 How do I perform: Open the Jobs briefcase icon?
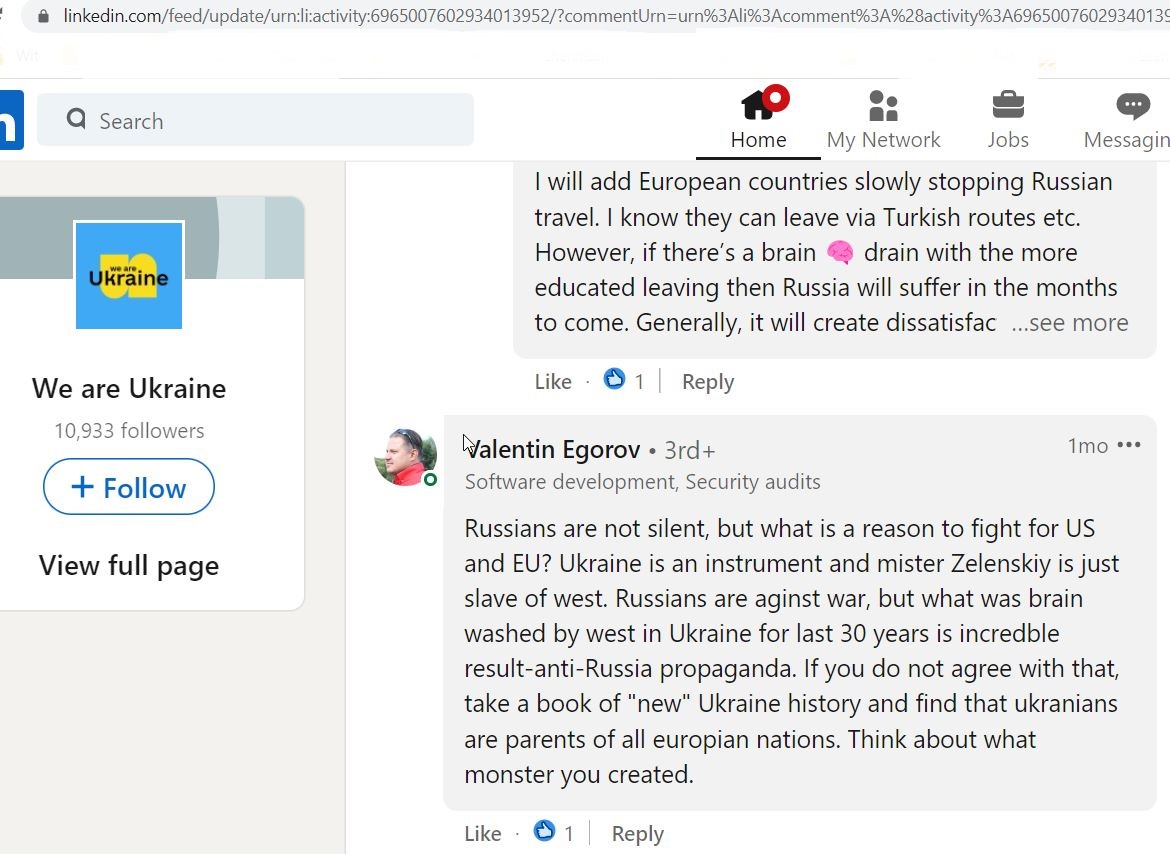(x=1008, y=105)
